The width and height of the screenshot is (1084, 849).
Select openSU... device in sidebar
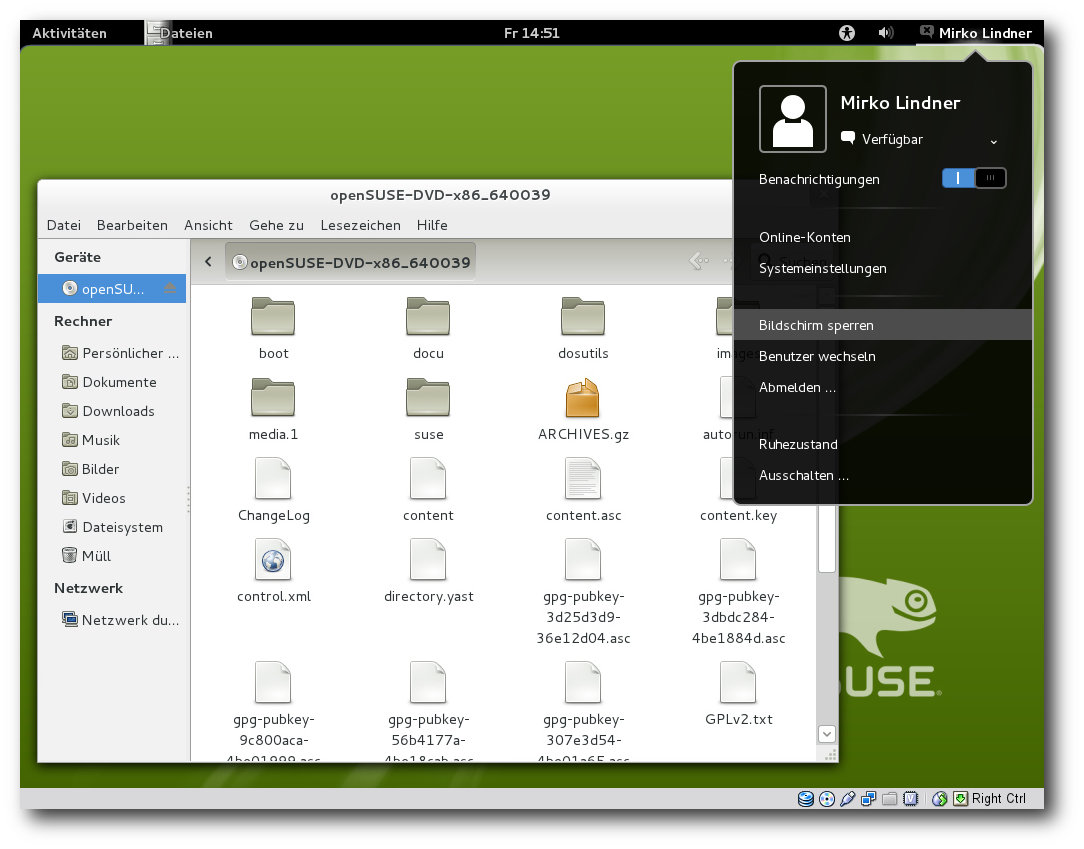[112, 288]
